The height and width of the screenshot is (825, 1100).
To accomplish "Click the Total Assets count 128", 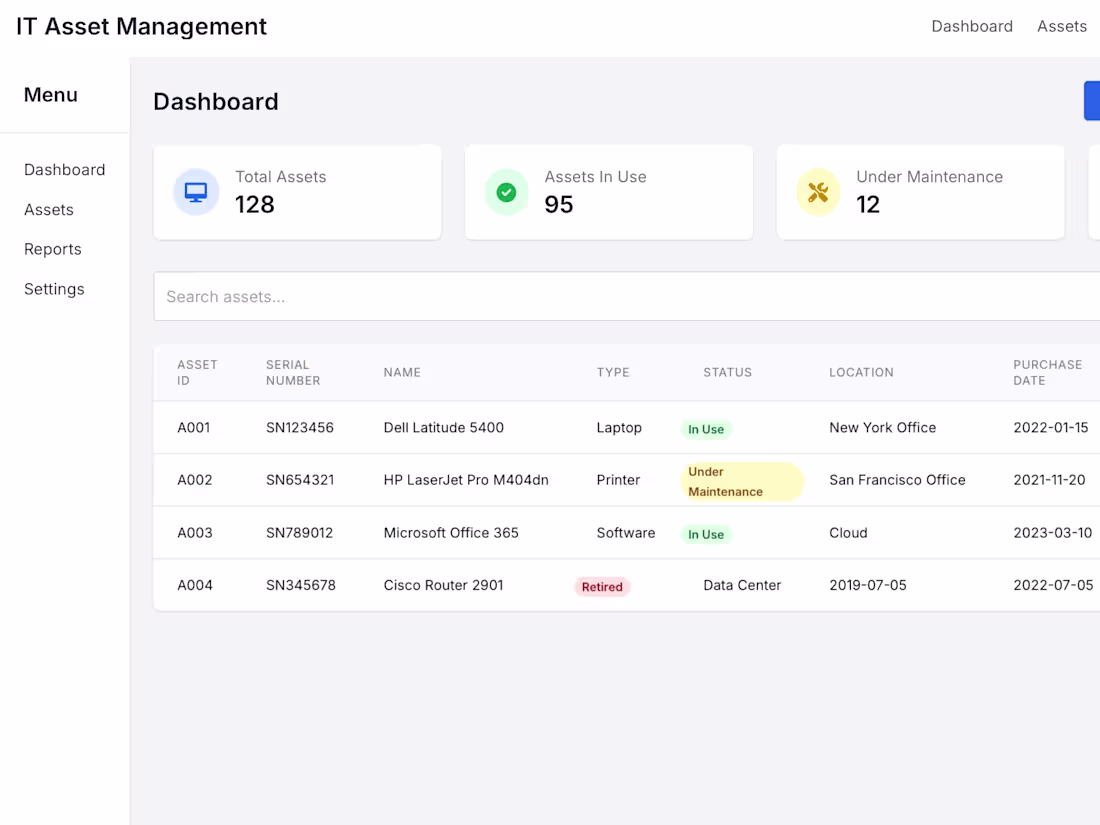I will point(255,205).
